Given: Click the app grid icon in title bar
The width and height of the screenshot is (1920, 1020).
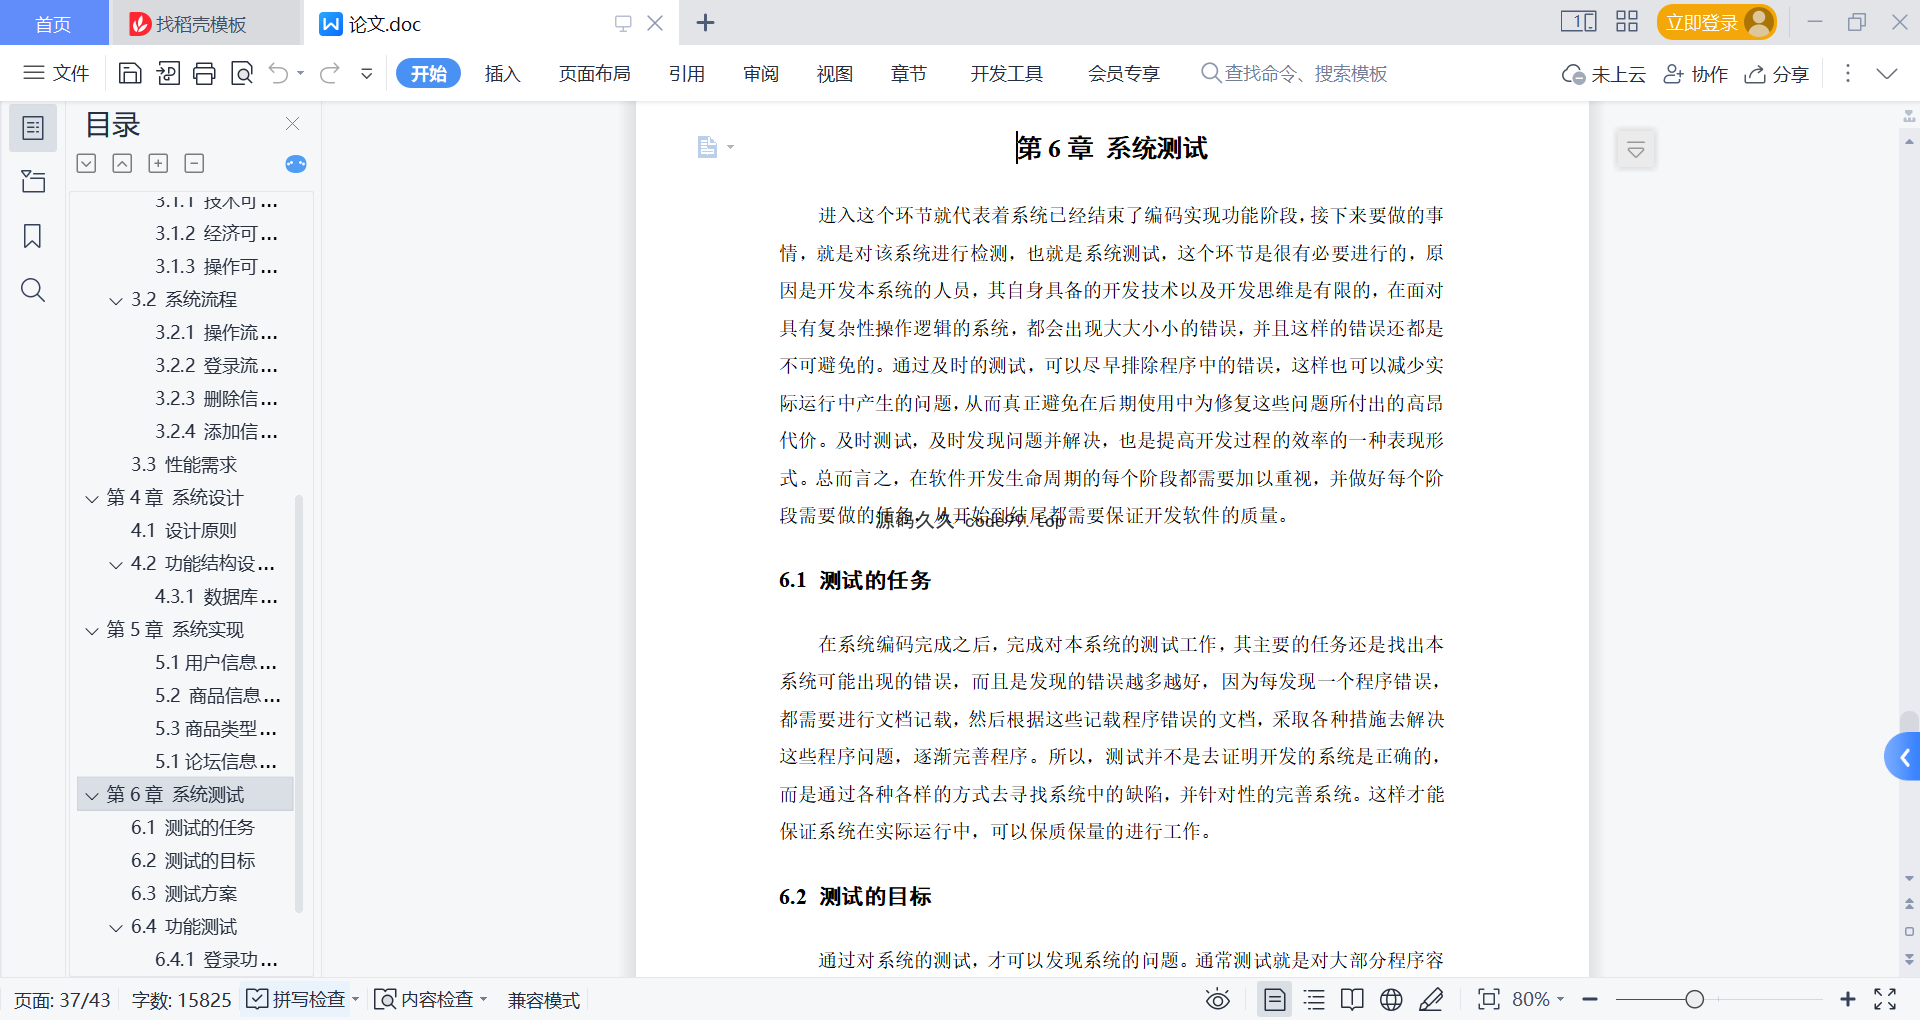Looking at the screenshot, I should pos(1627,21).
